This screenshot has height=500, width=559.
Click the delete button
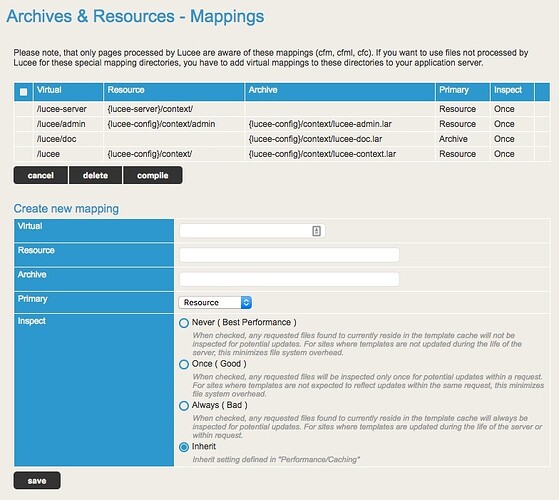click(95, 175)
